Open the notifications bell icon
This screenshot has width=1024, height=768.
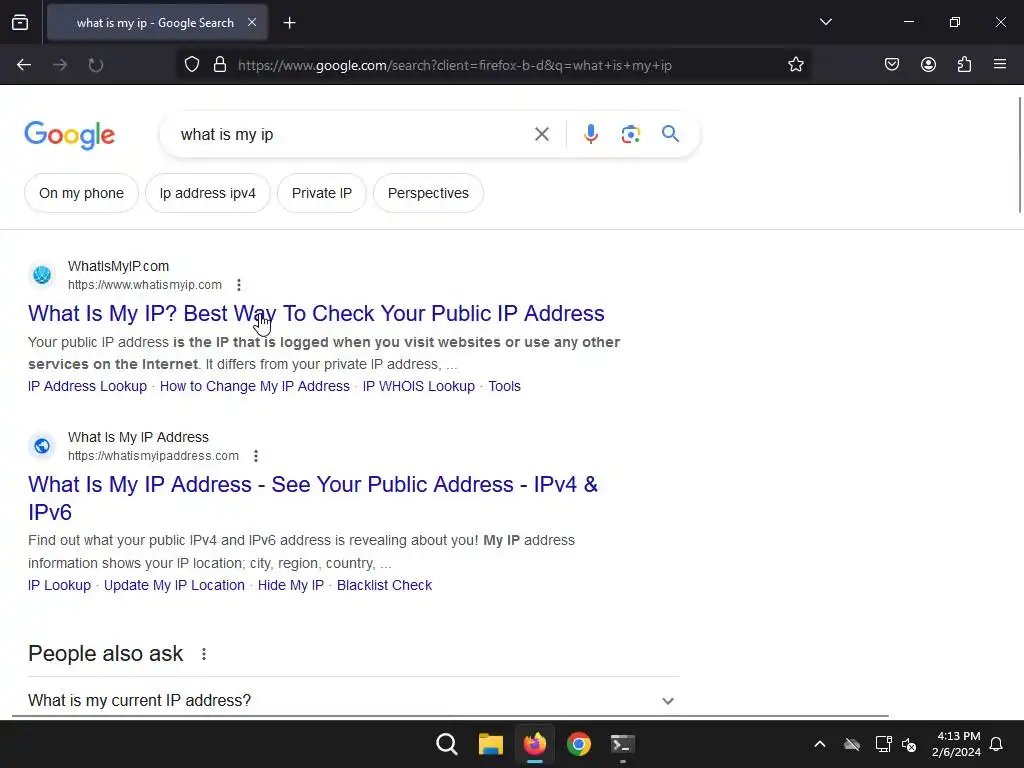tap(996, 744)
